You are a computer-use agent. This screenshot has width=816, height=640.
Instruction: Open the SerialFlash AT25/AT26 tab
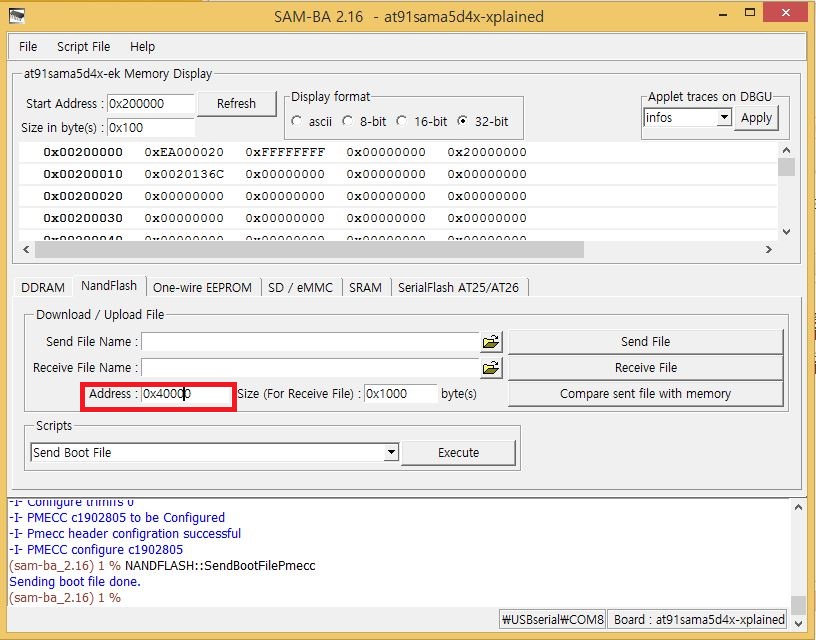coord(458,287)
